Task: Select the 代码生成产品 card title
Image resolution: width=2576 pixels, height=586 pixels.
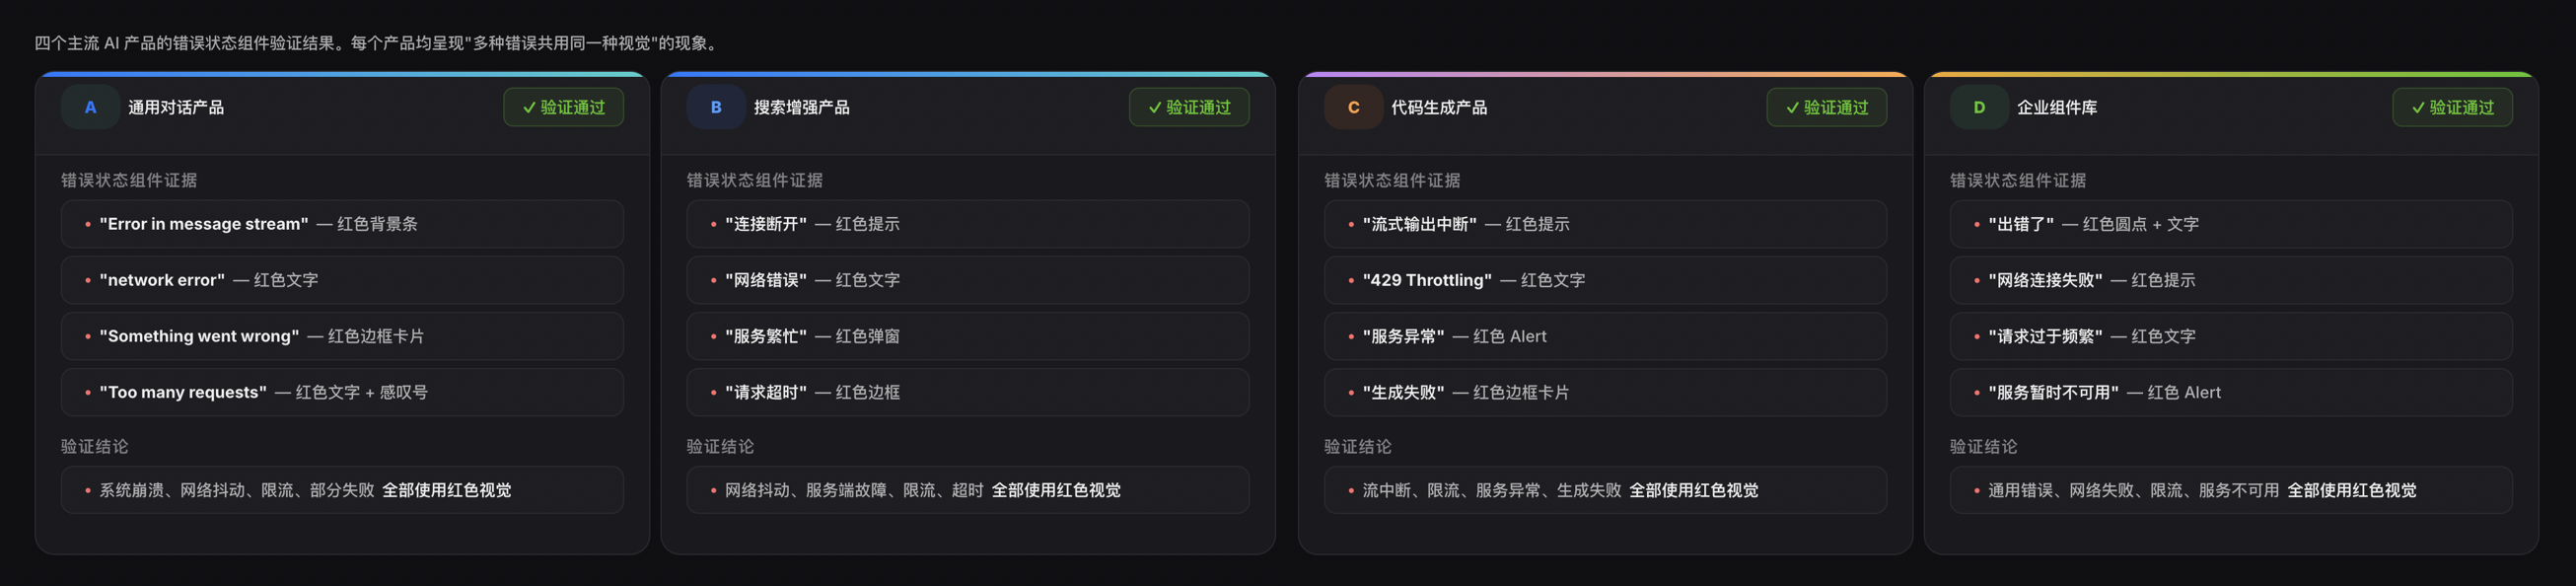Action: pyautogui.click(x=1439, y=107)
